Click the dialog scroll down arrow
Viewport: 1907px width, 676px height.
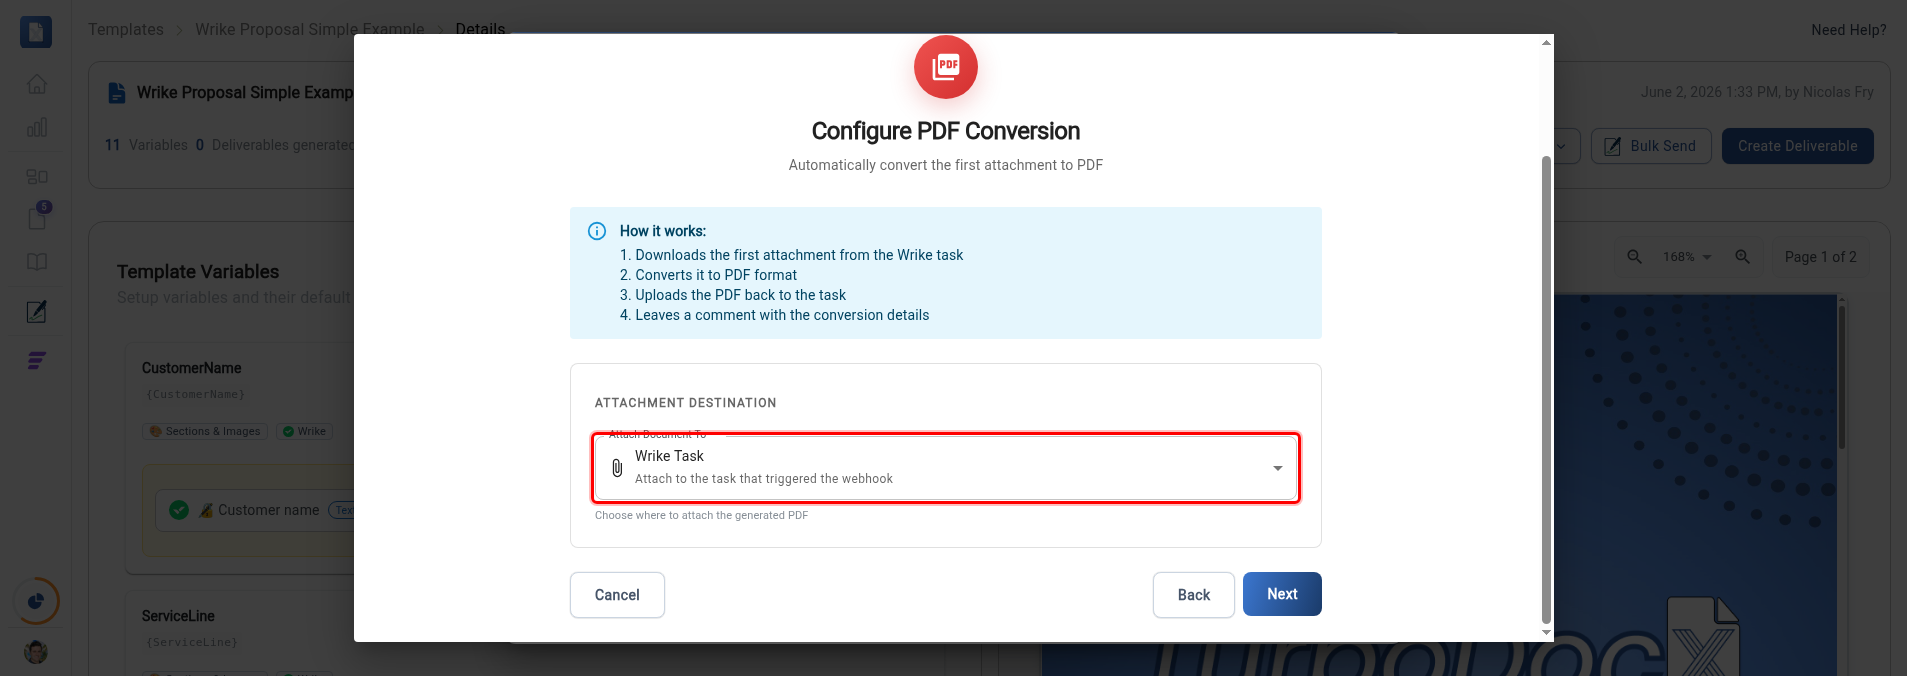coord(1546,633)
